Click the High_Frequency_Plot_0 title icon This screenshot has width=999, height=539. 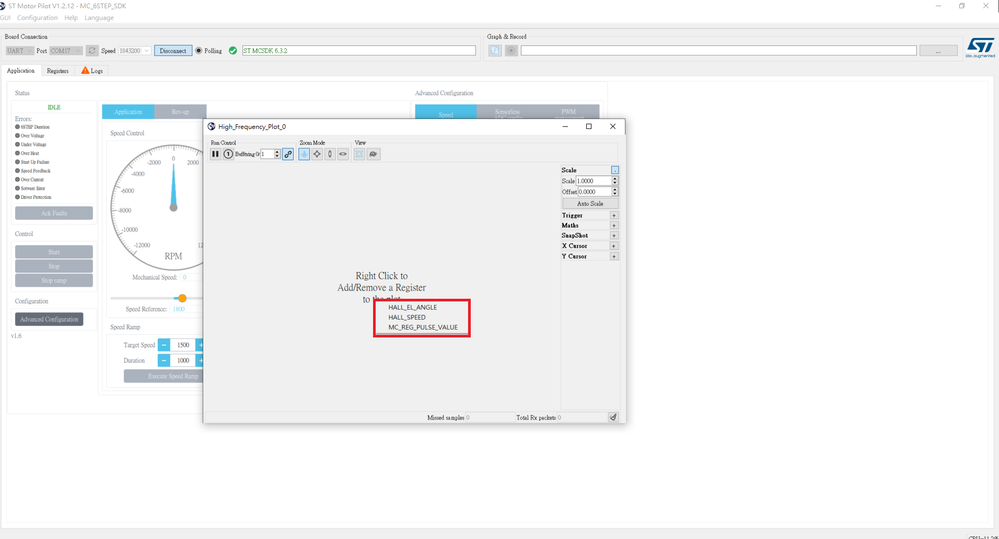pos(212,126)
